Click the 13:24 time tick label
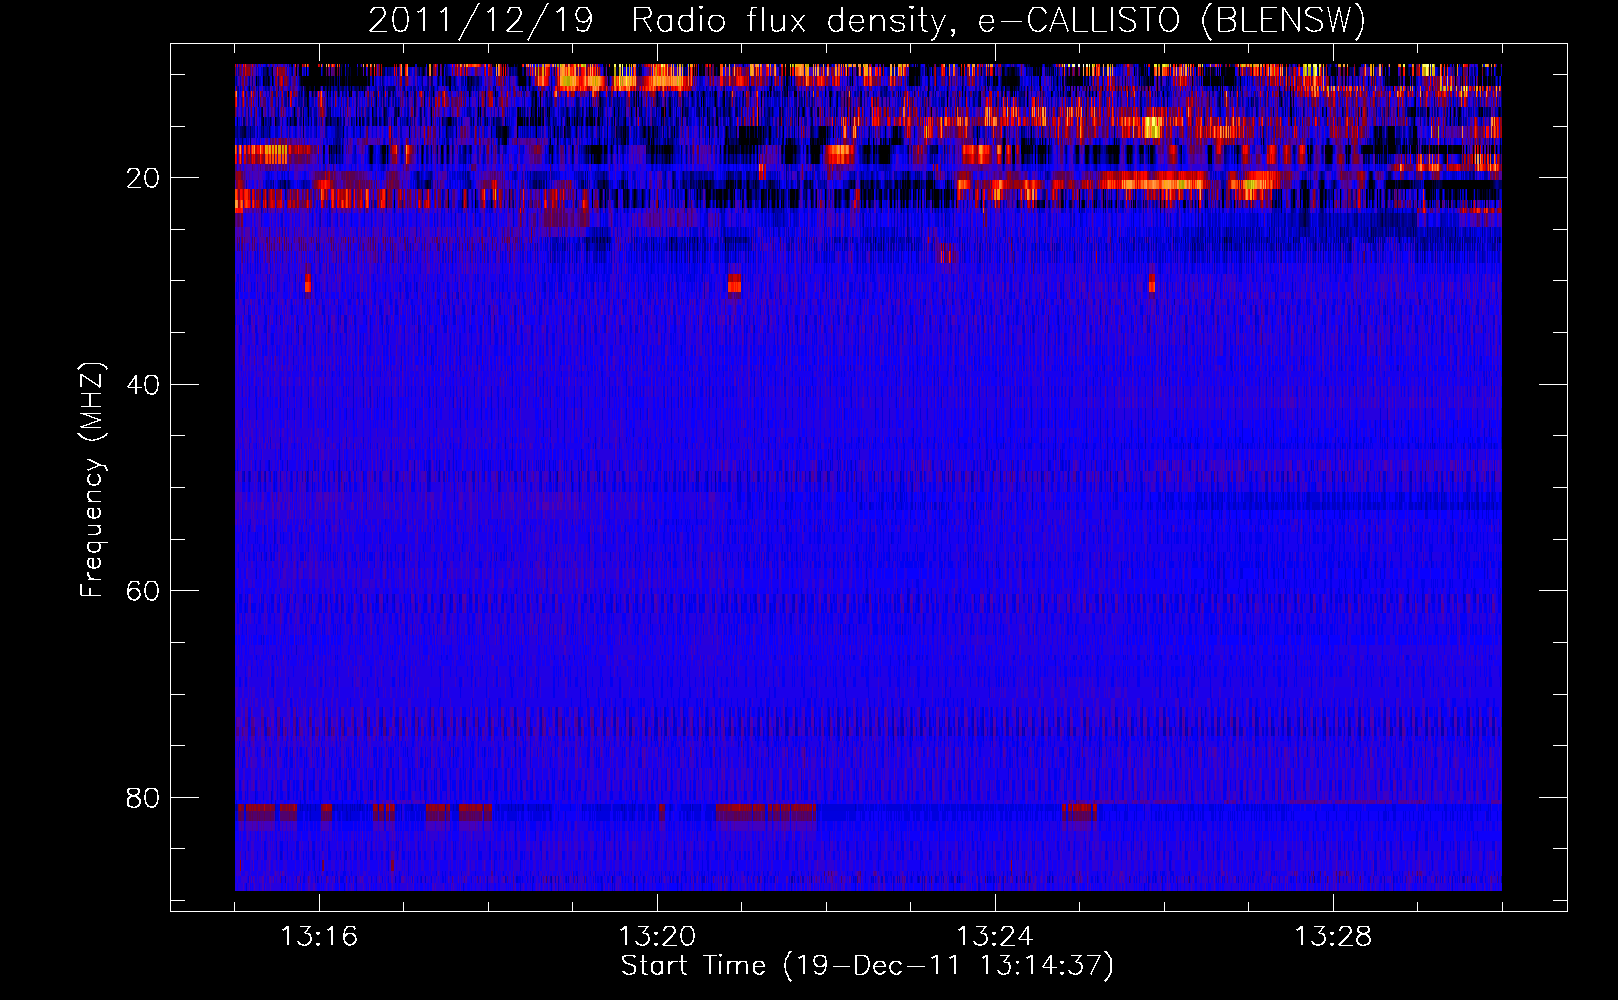1618x1000 pixels. [995, 937]
